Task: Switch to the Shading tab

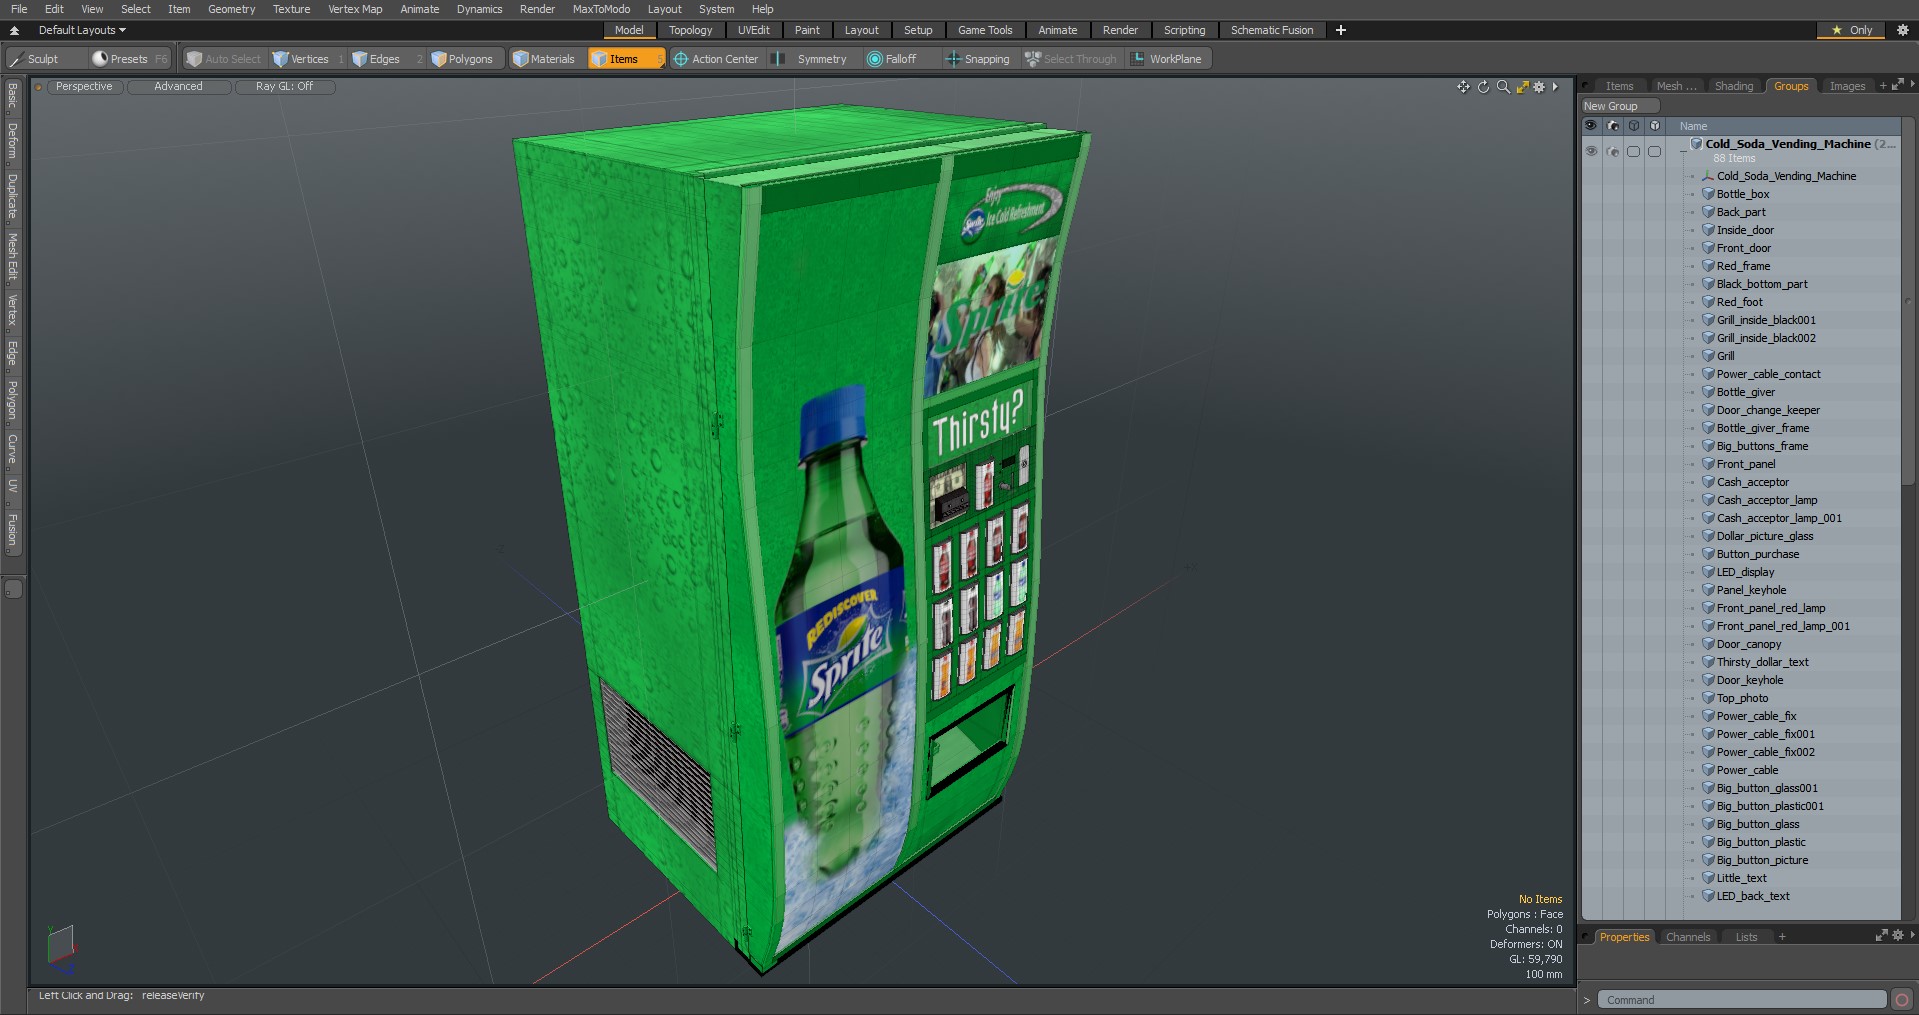Action: tap(1733, 86)
